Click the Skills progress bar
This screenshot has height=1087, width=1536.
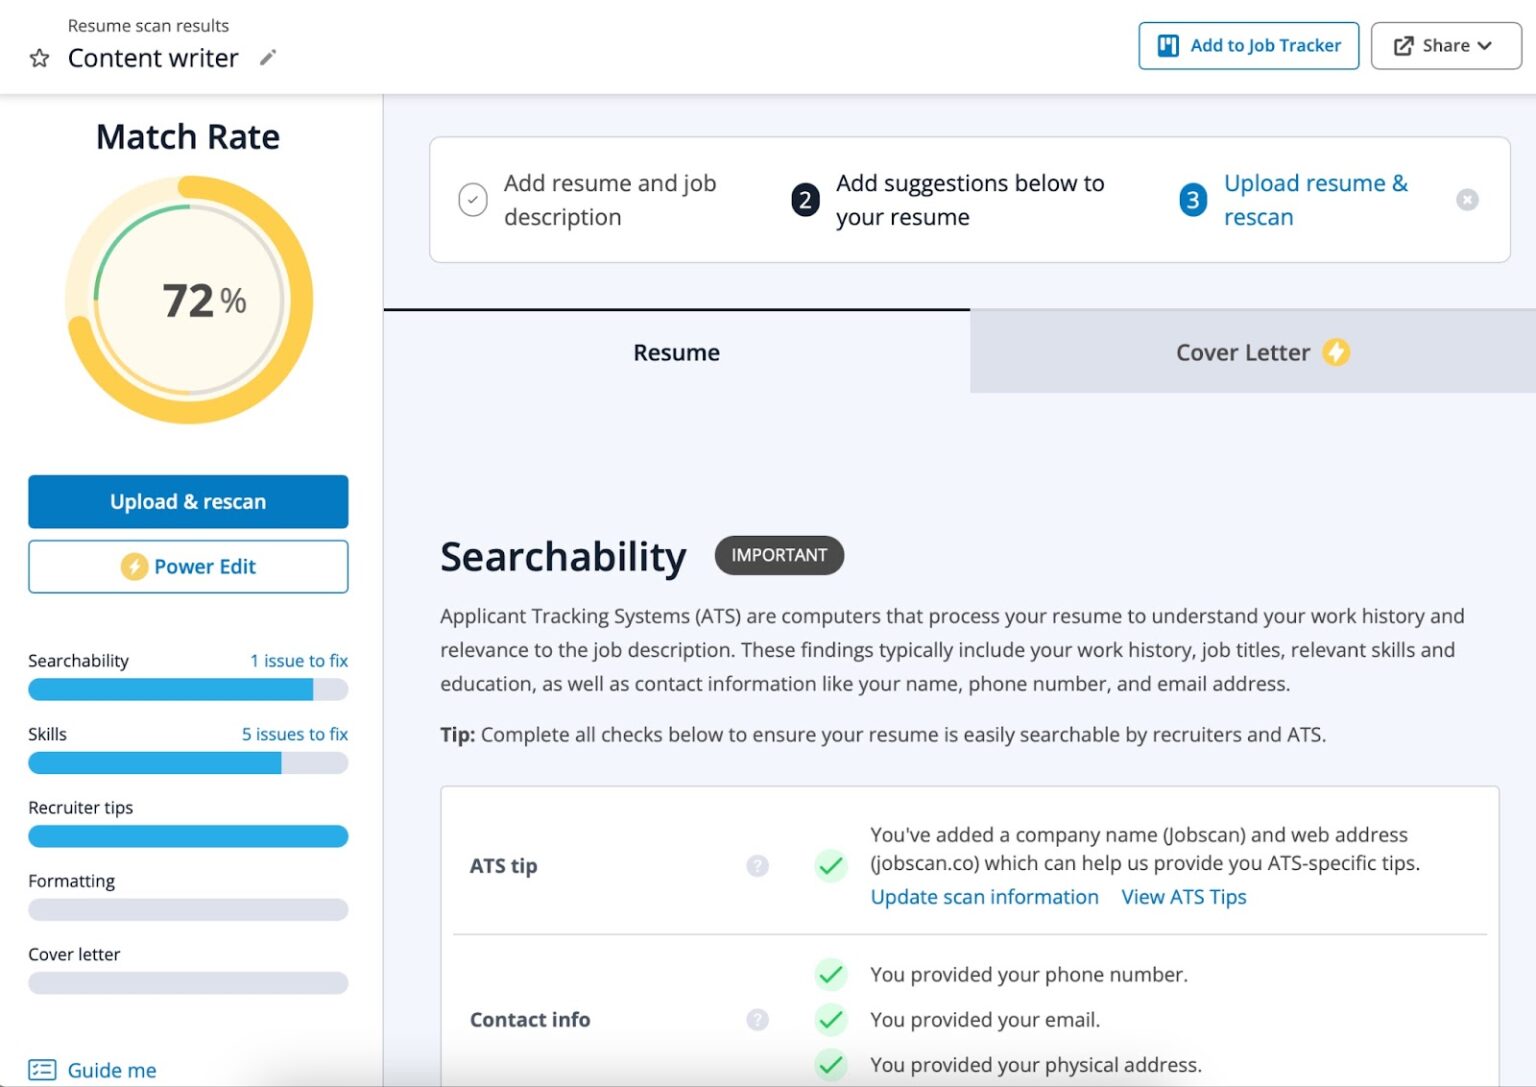coord(188,763)
